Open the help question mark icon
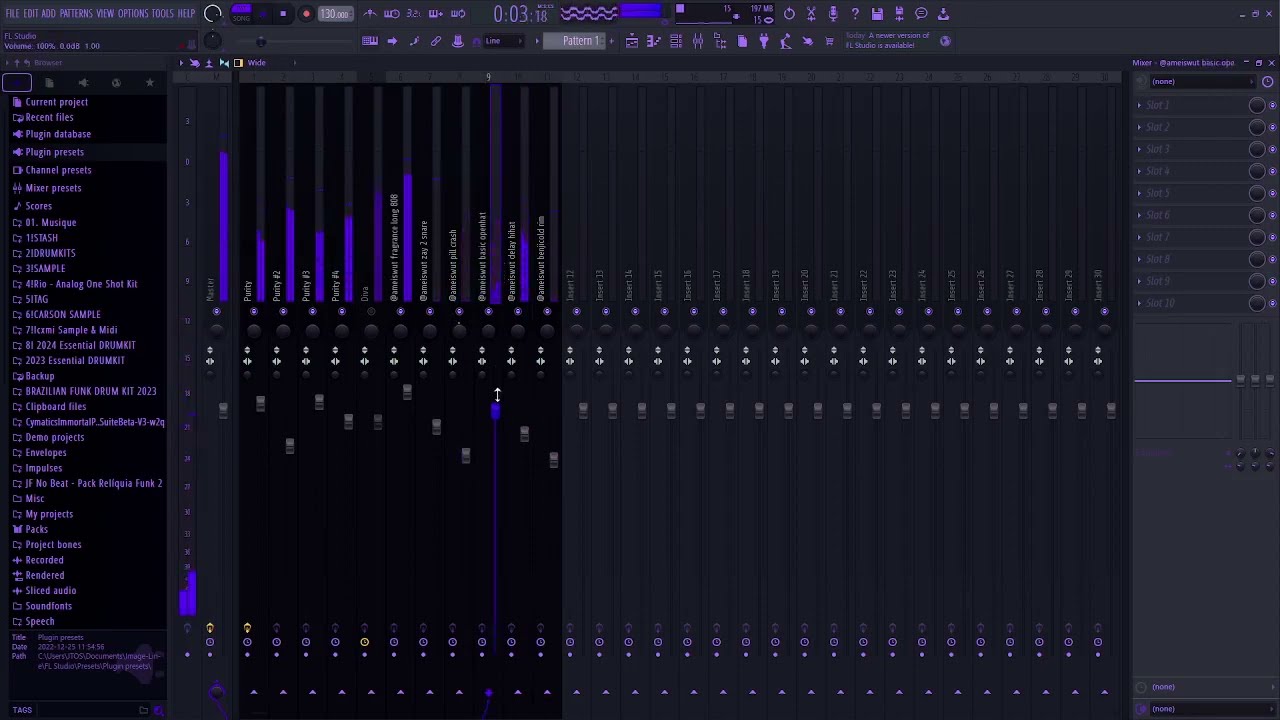This screenshot has width=1280, height=720. pos(855,14)
